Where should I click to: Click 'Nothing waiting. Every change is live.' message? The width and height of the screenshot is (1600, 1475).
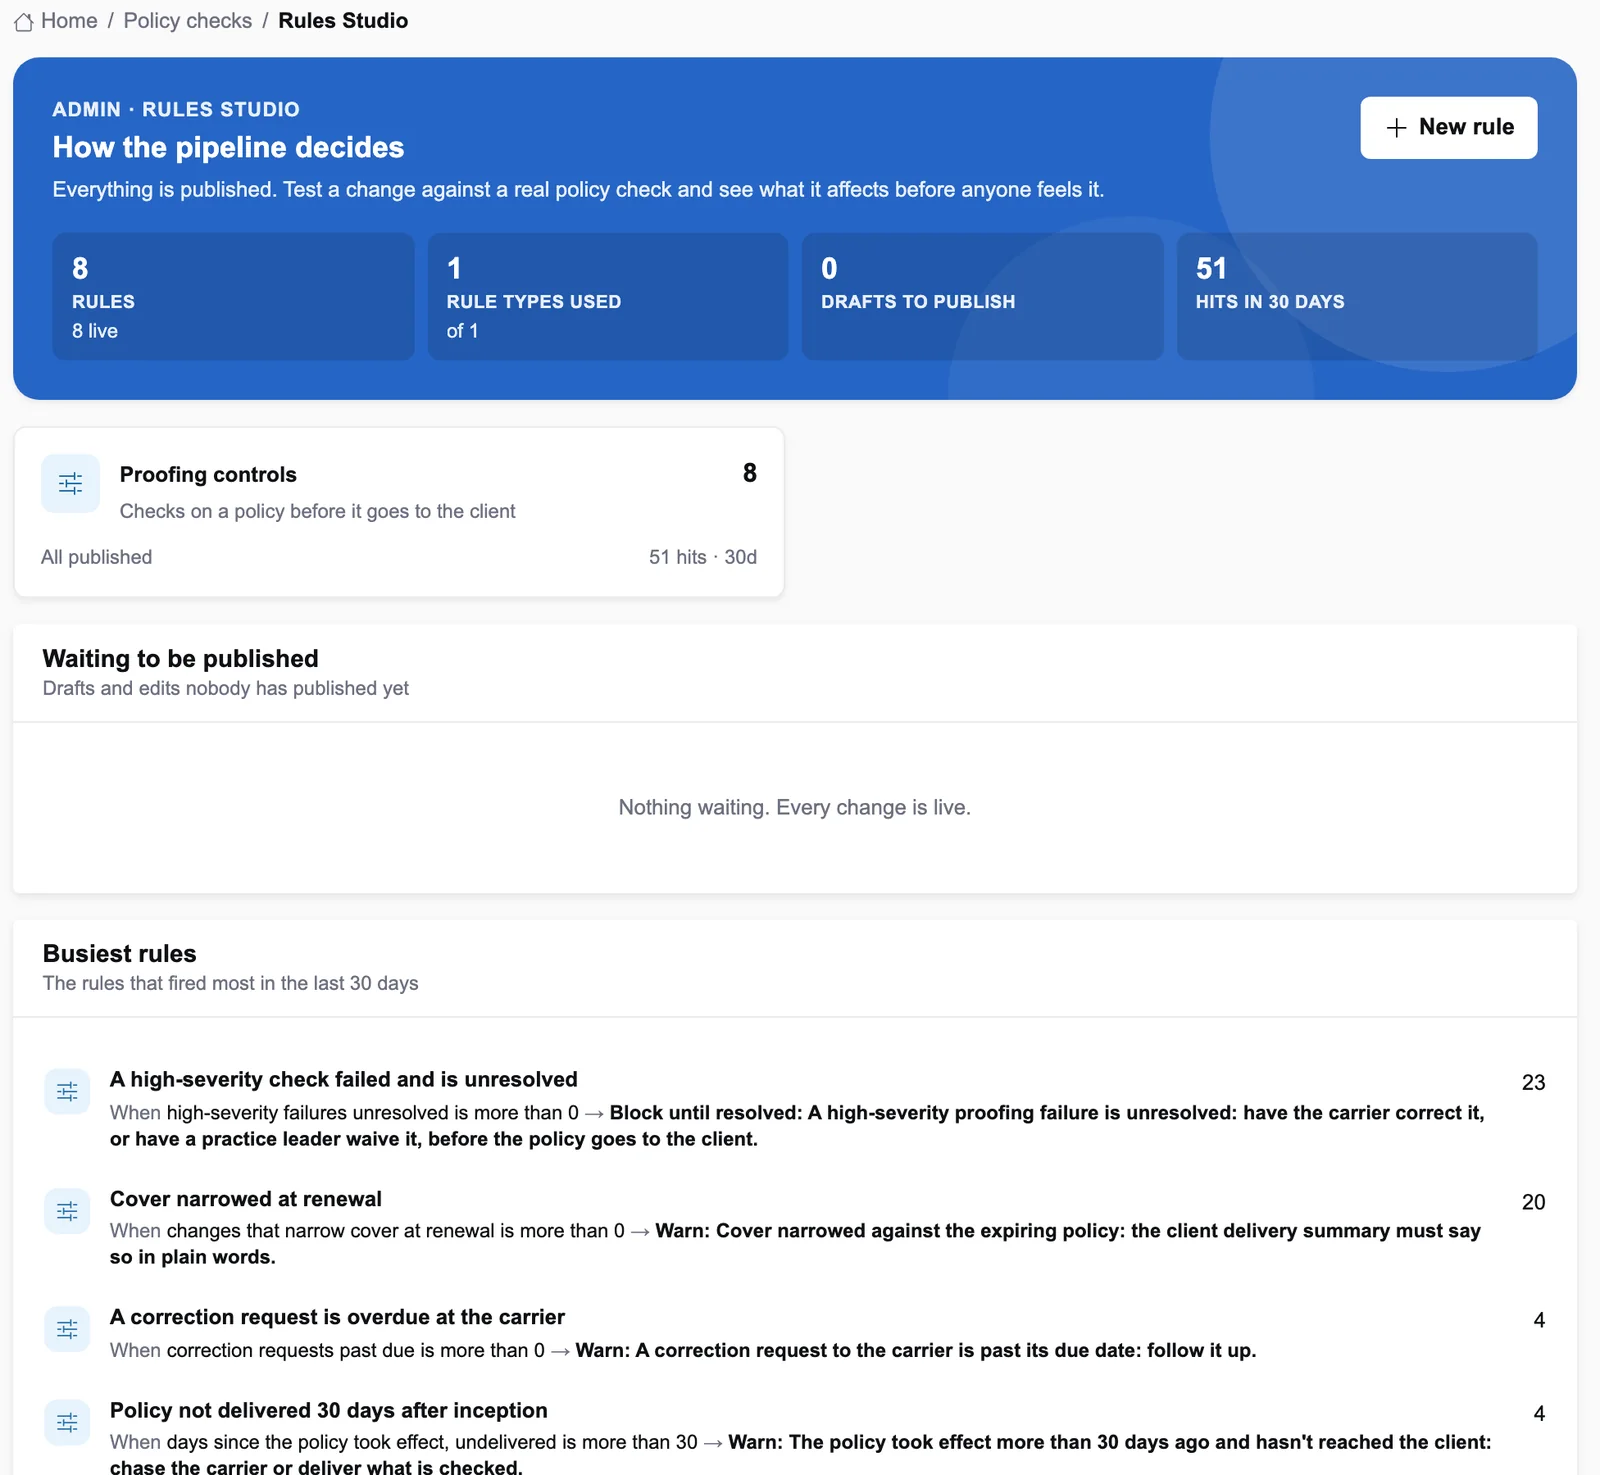click(x=794, y=807)
